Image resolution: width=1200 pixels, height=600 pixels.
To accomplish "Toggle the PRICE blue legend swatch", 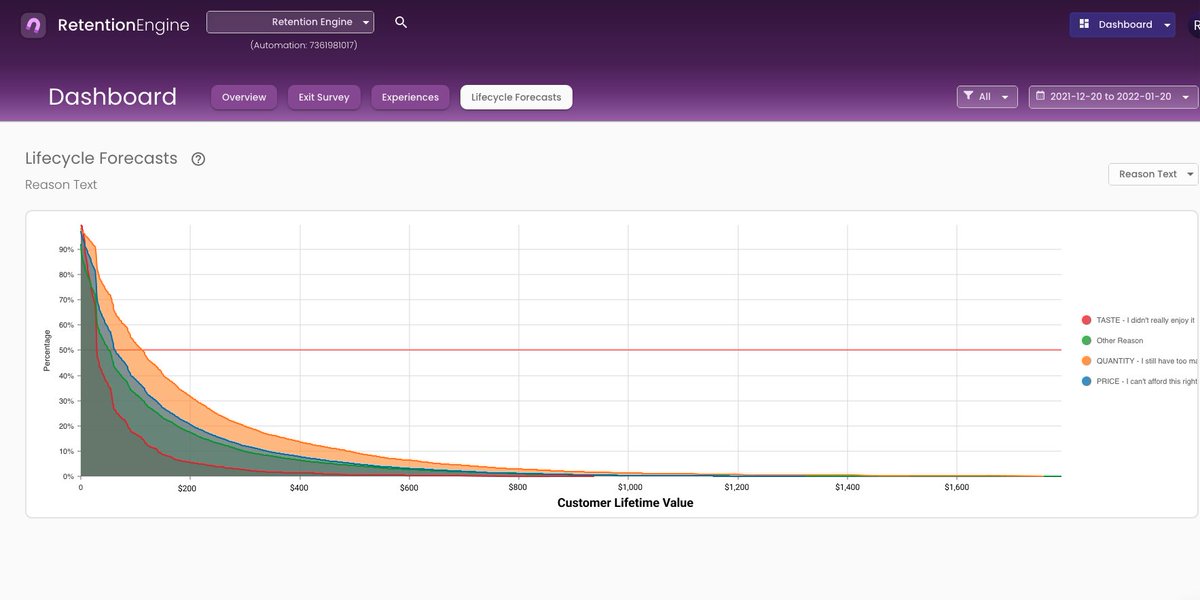I will (1086, 382).
